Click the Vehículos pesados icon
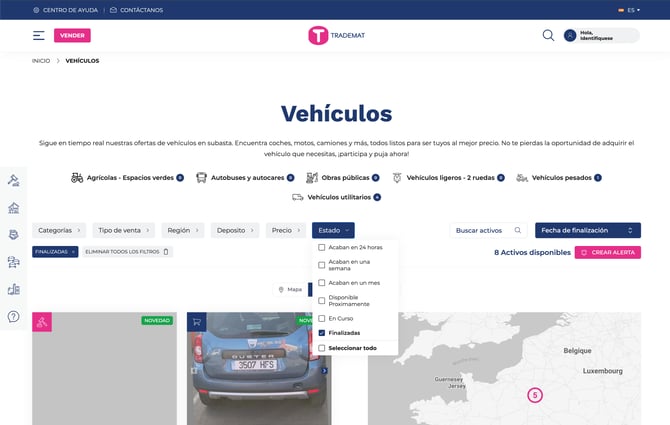This screenshot has height=425, width=670. coord(522,178)
